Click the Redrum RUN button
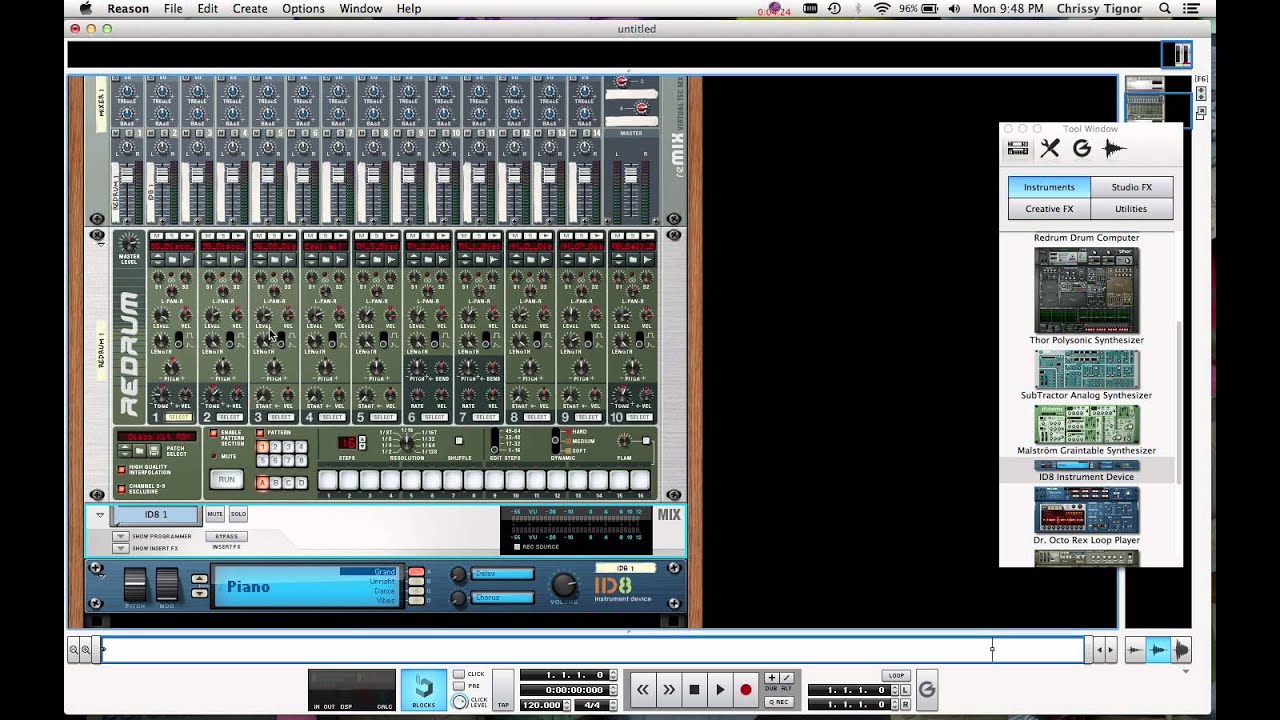Viewport: 1280px width, 720px height. (227, 480)
